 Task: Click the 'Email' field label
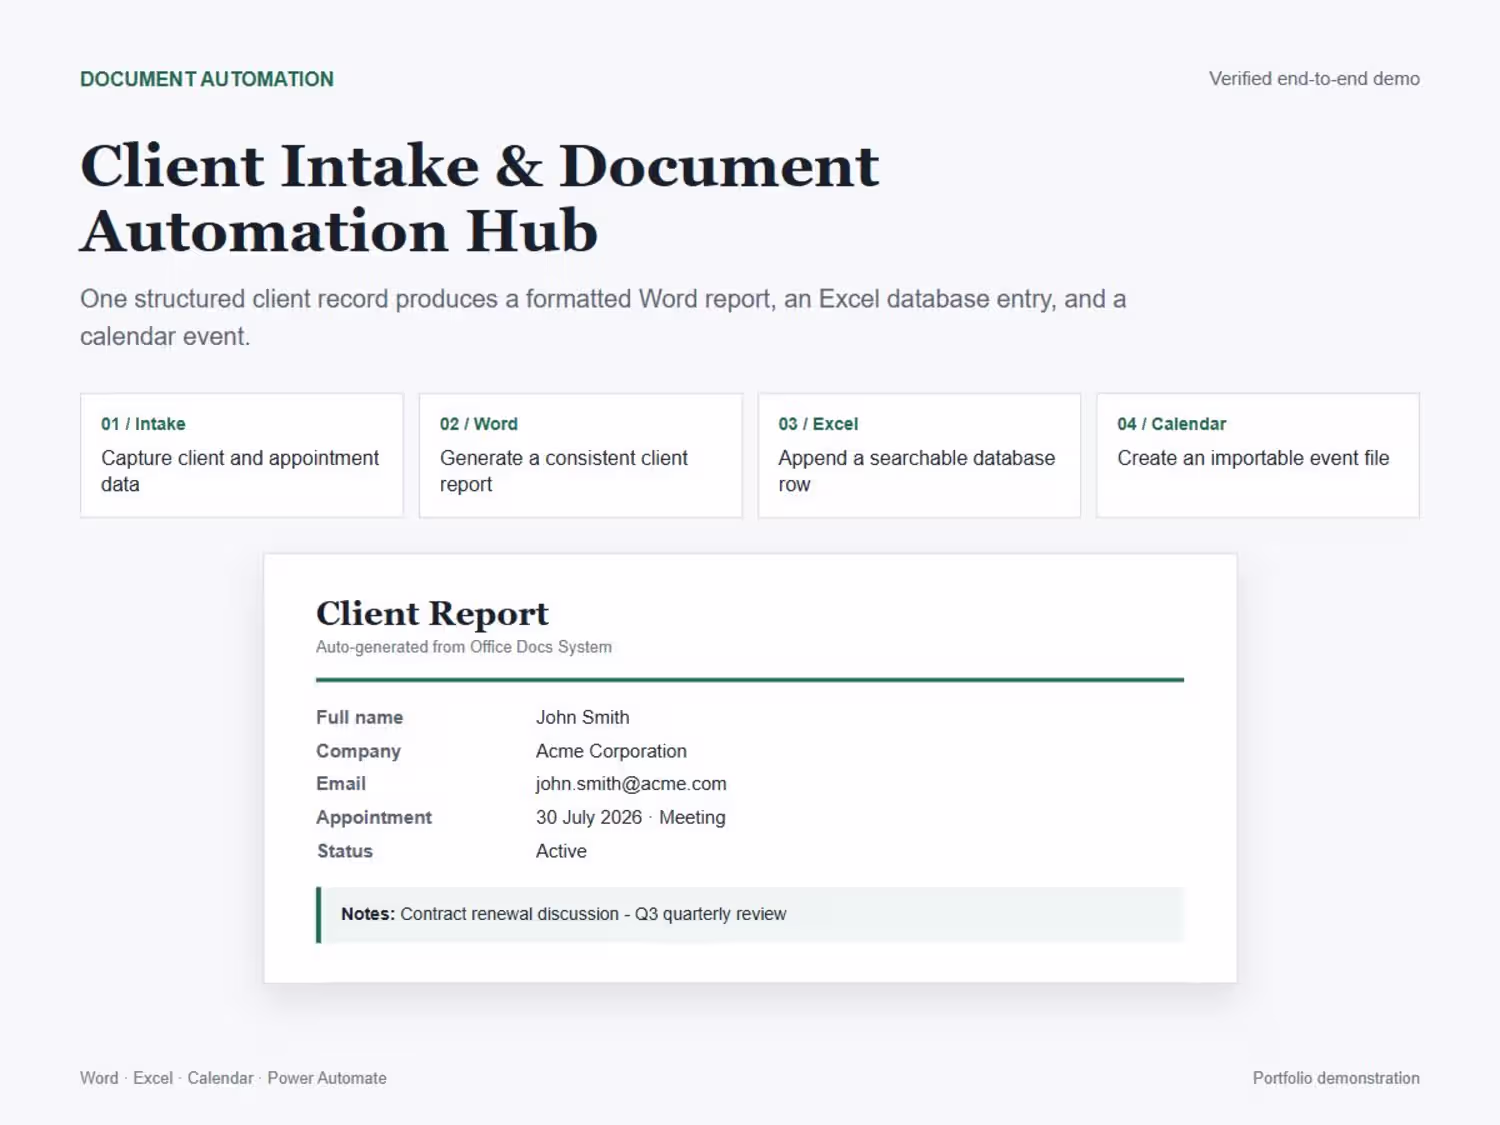(x=341, y=784)
